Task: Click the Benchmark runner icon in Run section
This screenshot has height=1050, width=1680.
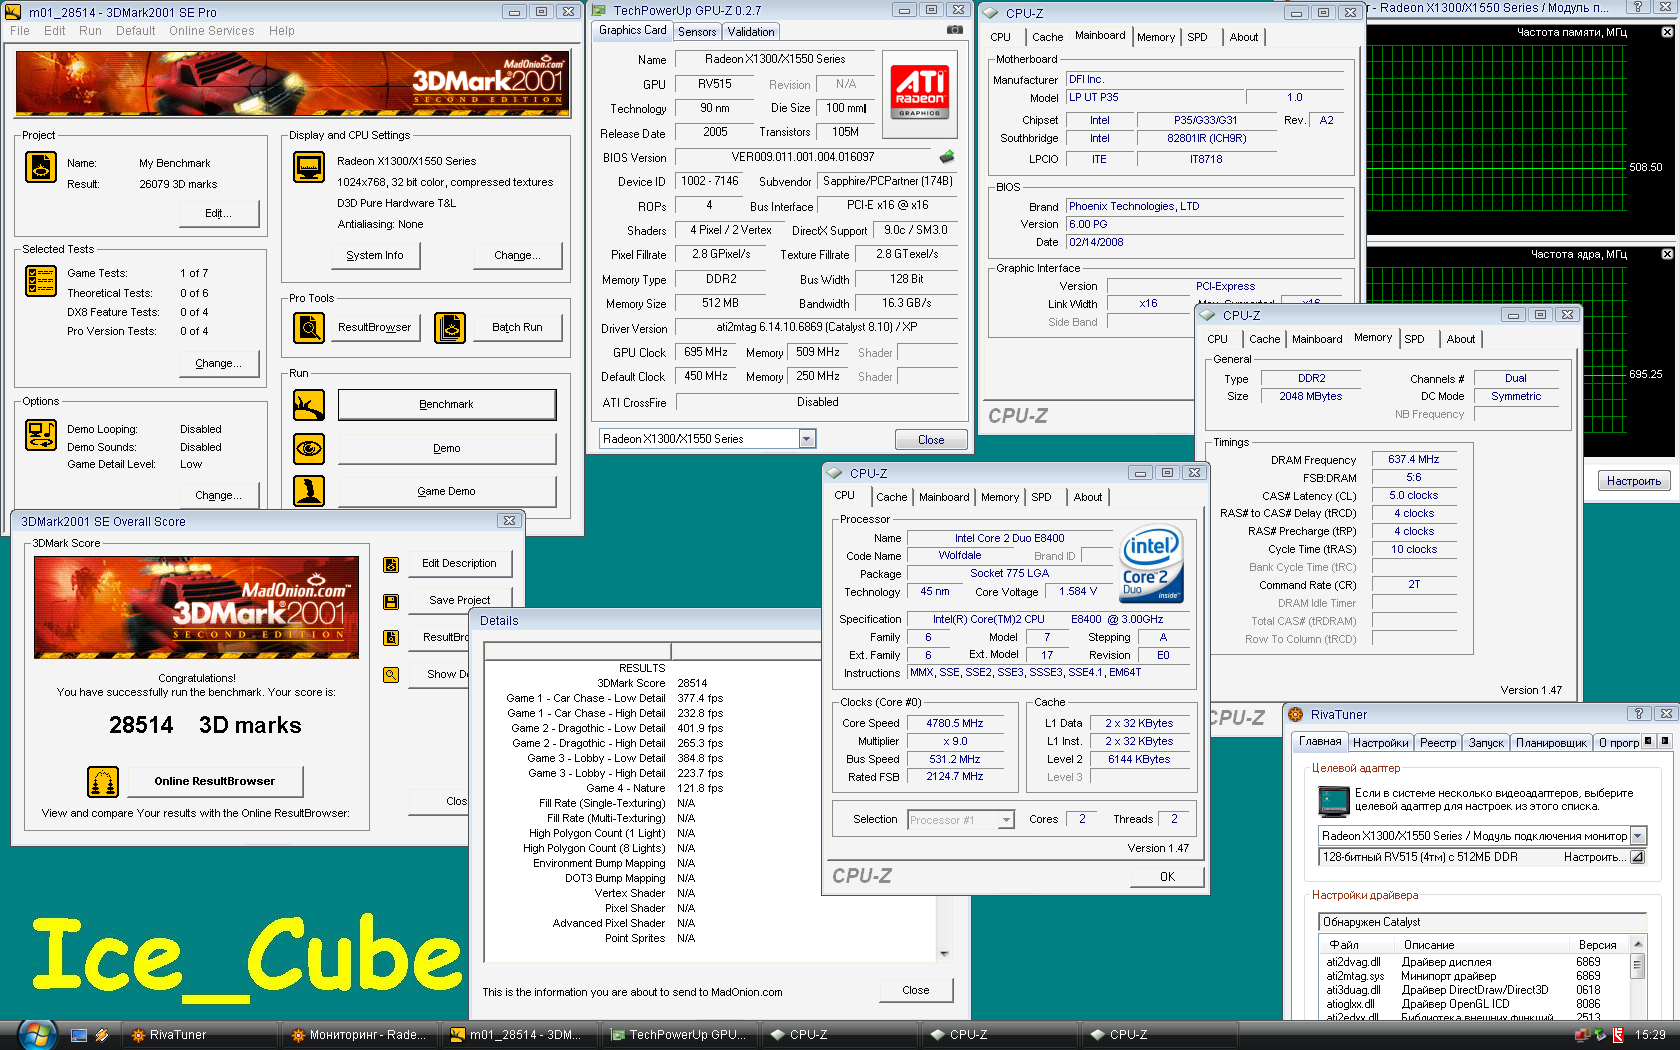Action: (x=309, y=405)
